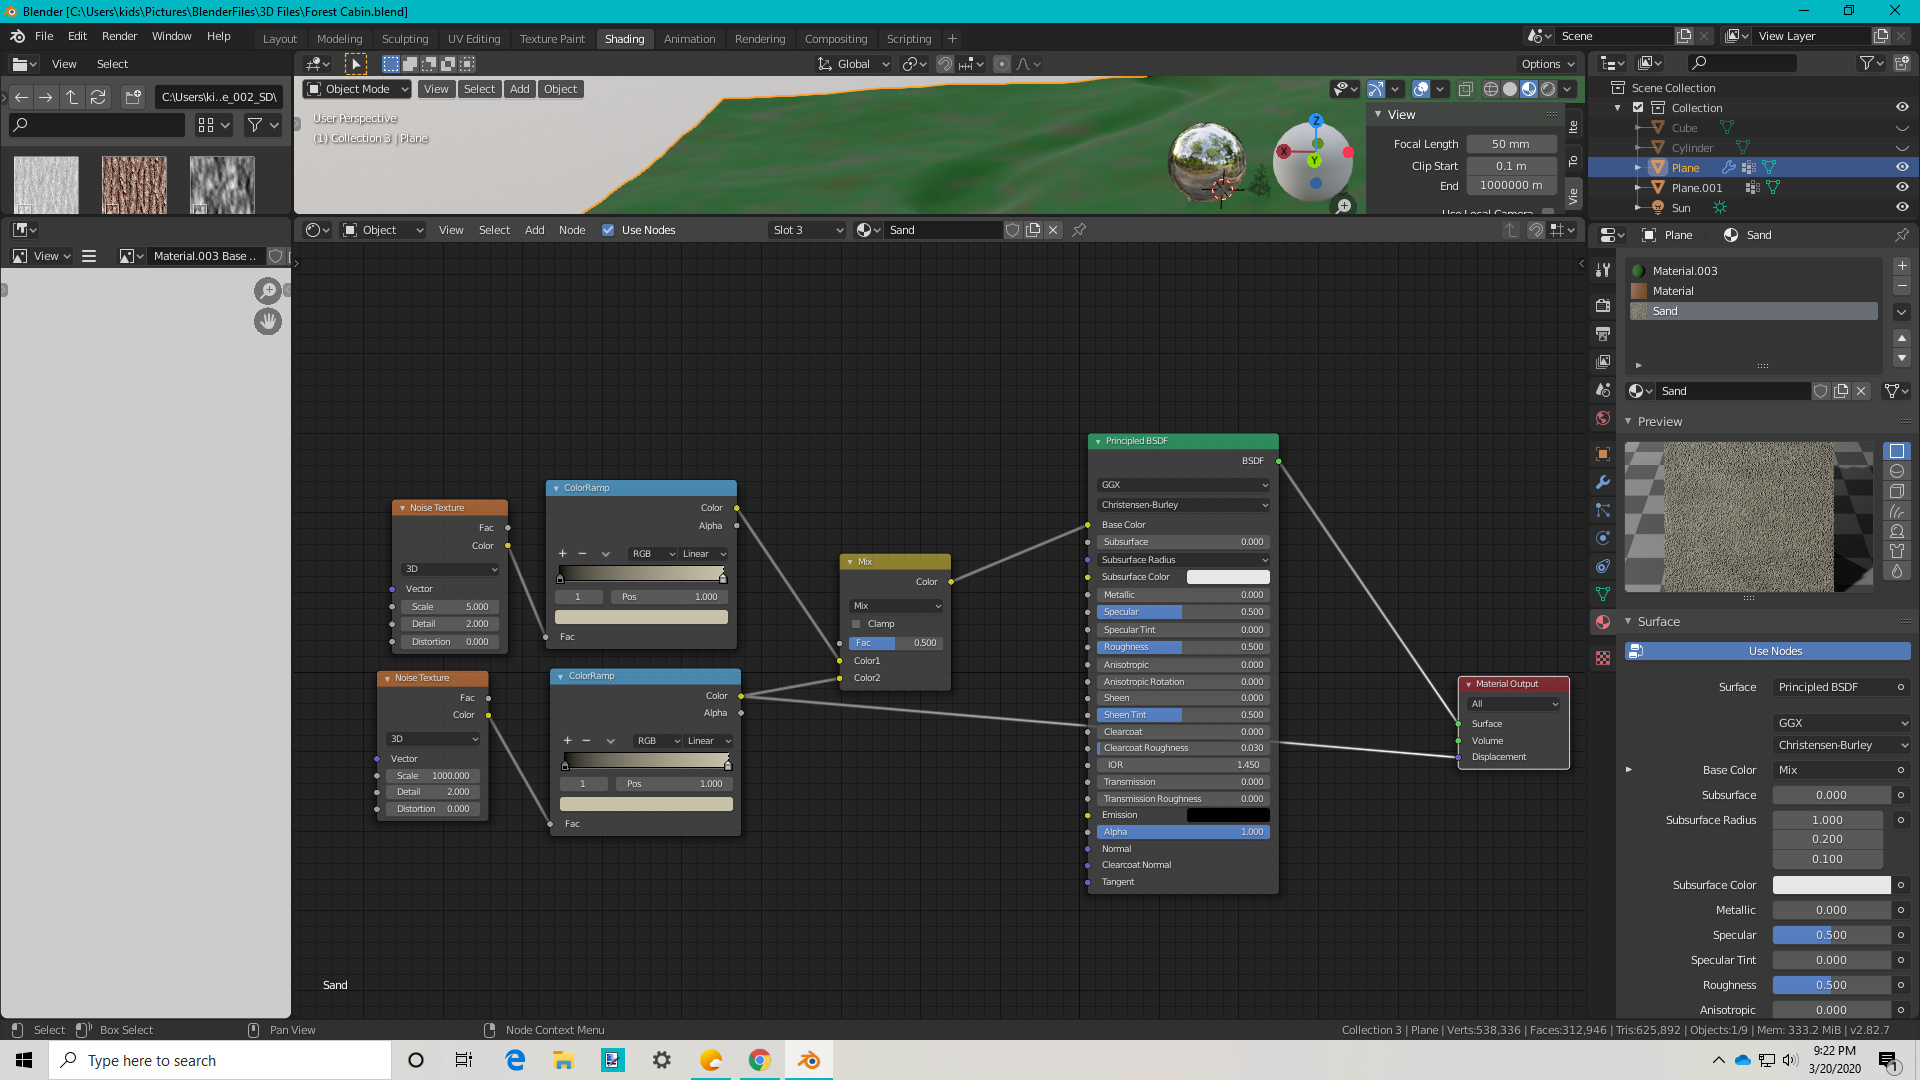
Task: Click the Subsurface Color swatch on Principled BSDF
Action: pyautogui.click(x=1228, y=577)
